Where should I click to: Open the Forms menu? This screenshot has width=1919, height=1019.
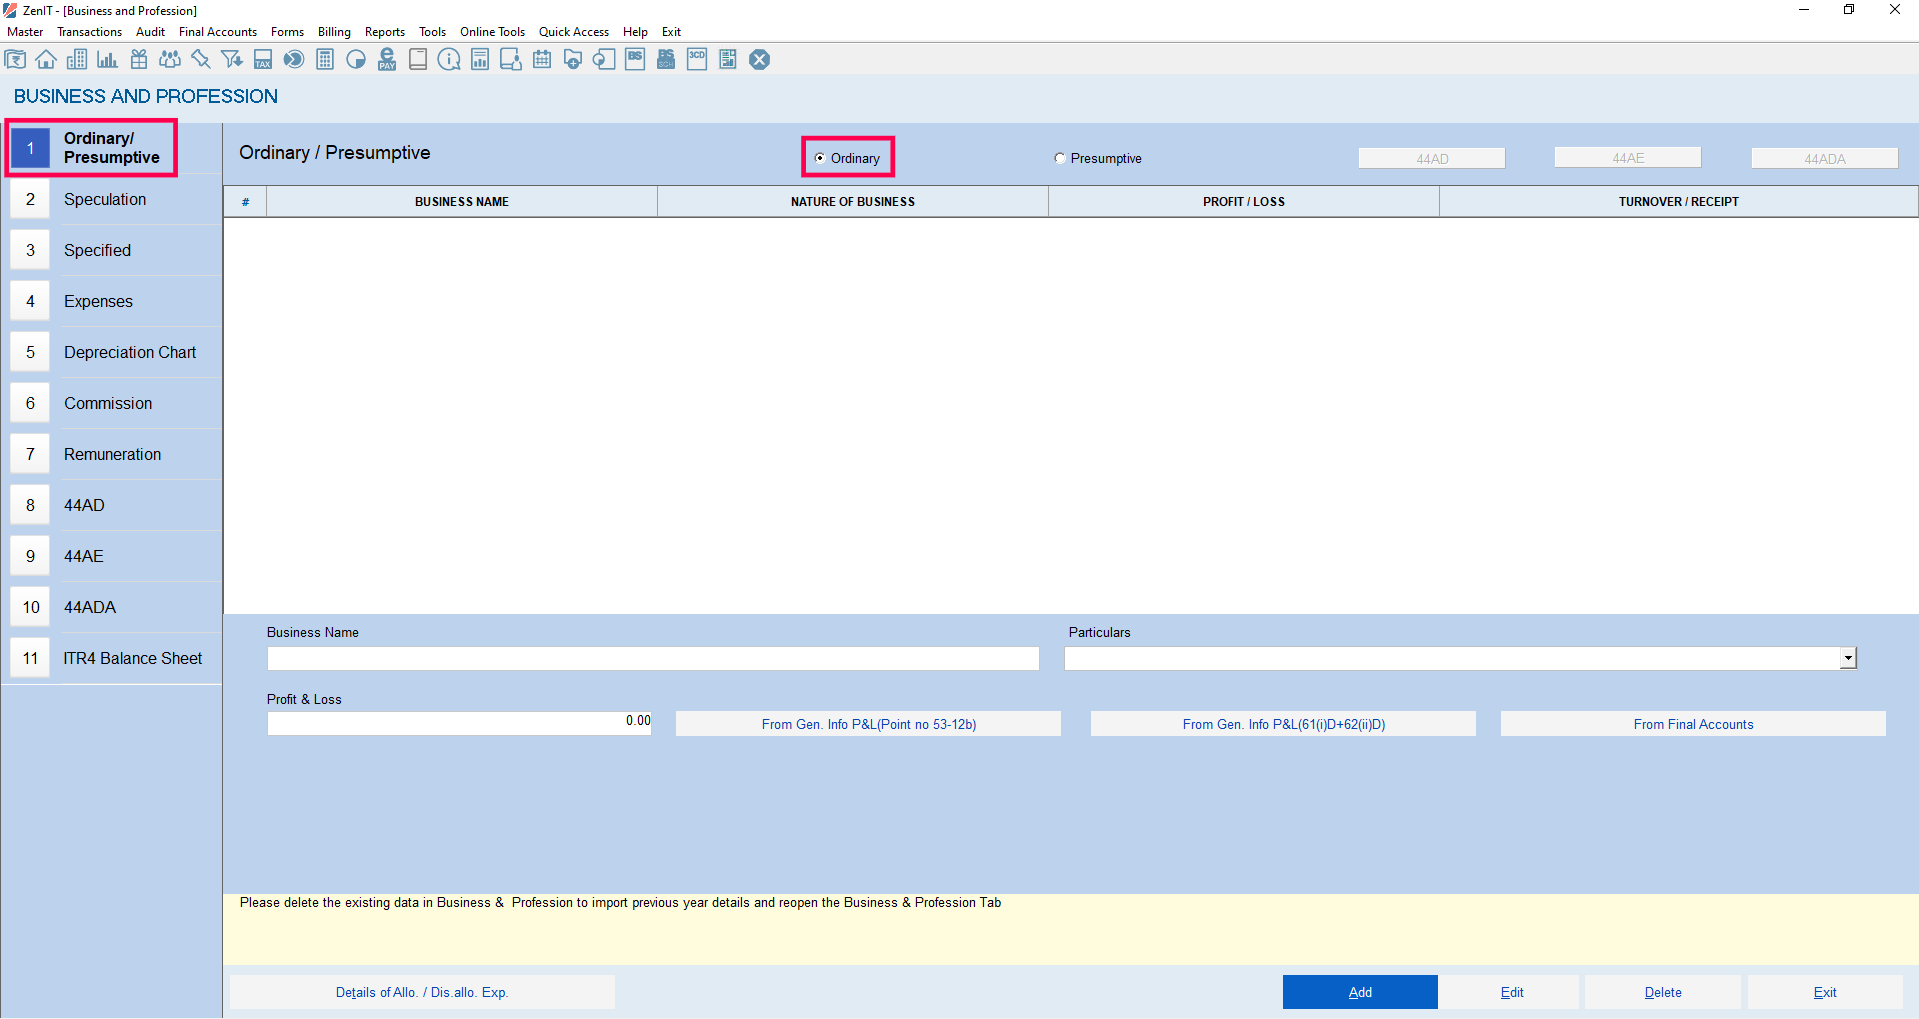click(x=288, y=32)
